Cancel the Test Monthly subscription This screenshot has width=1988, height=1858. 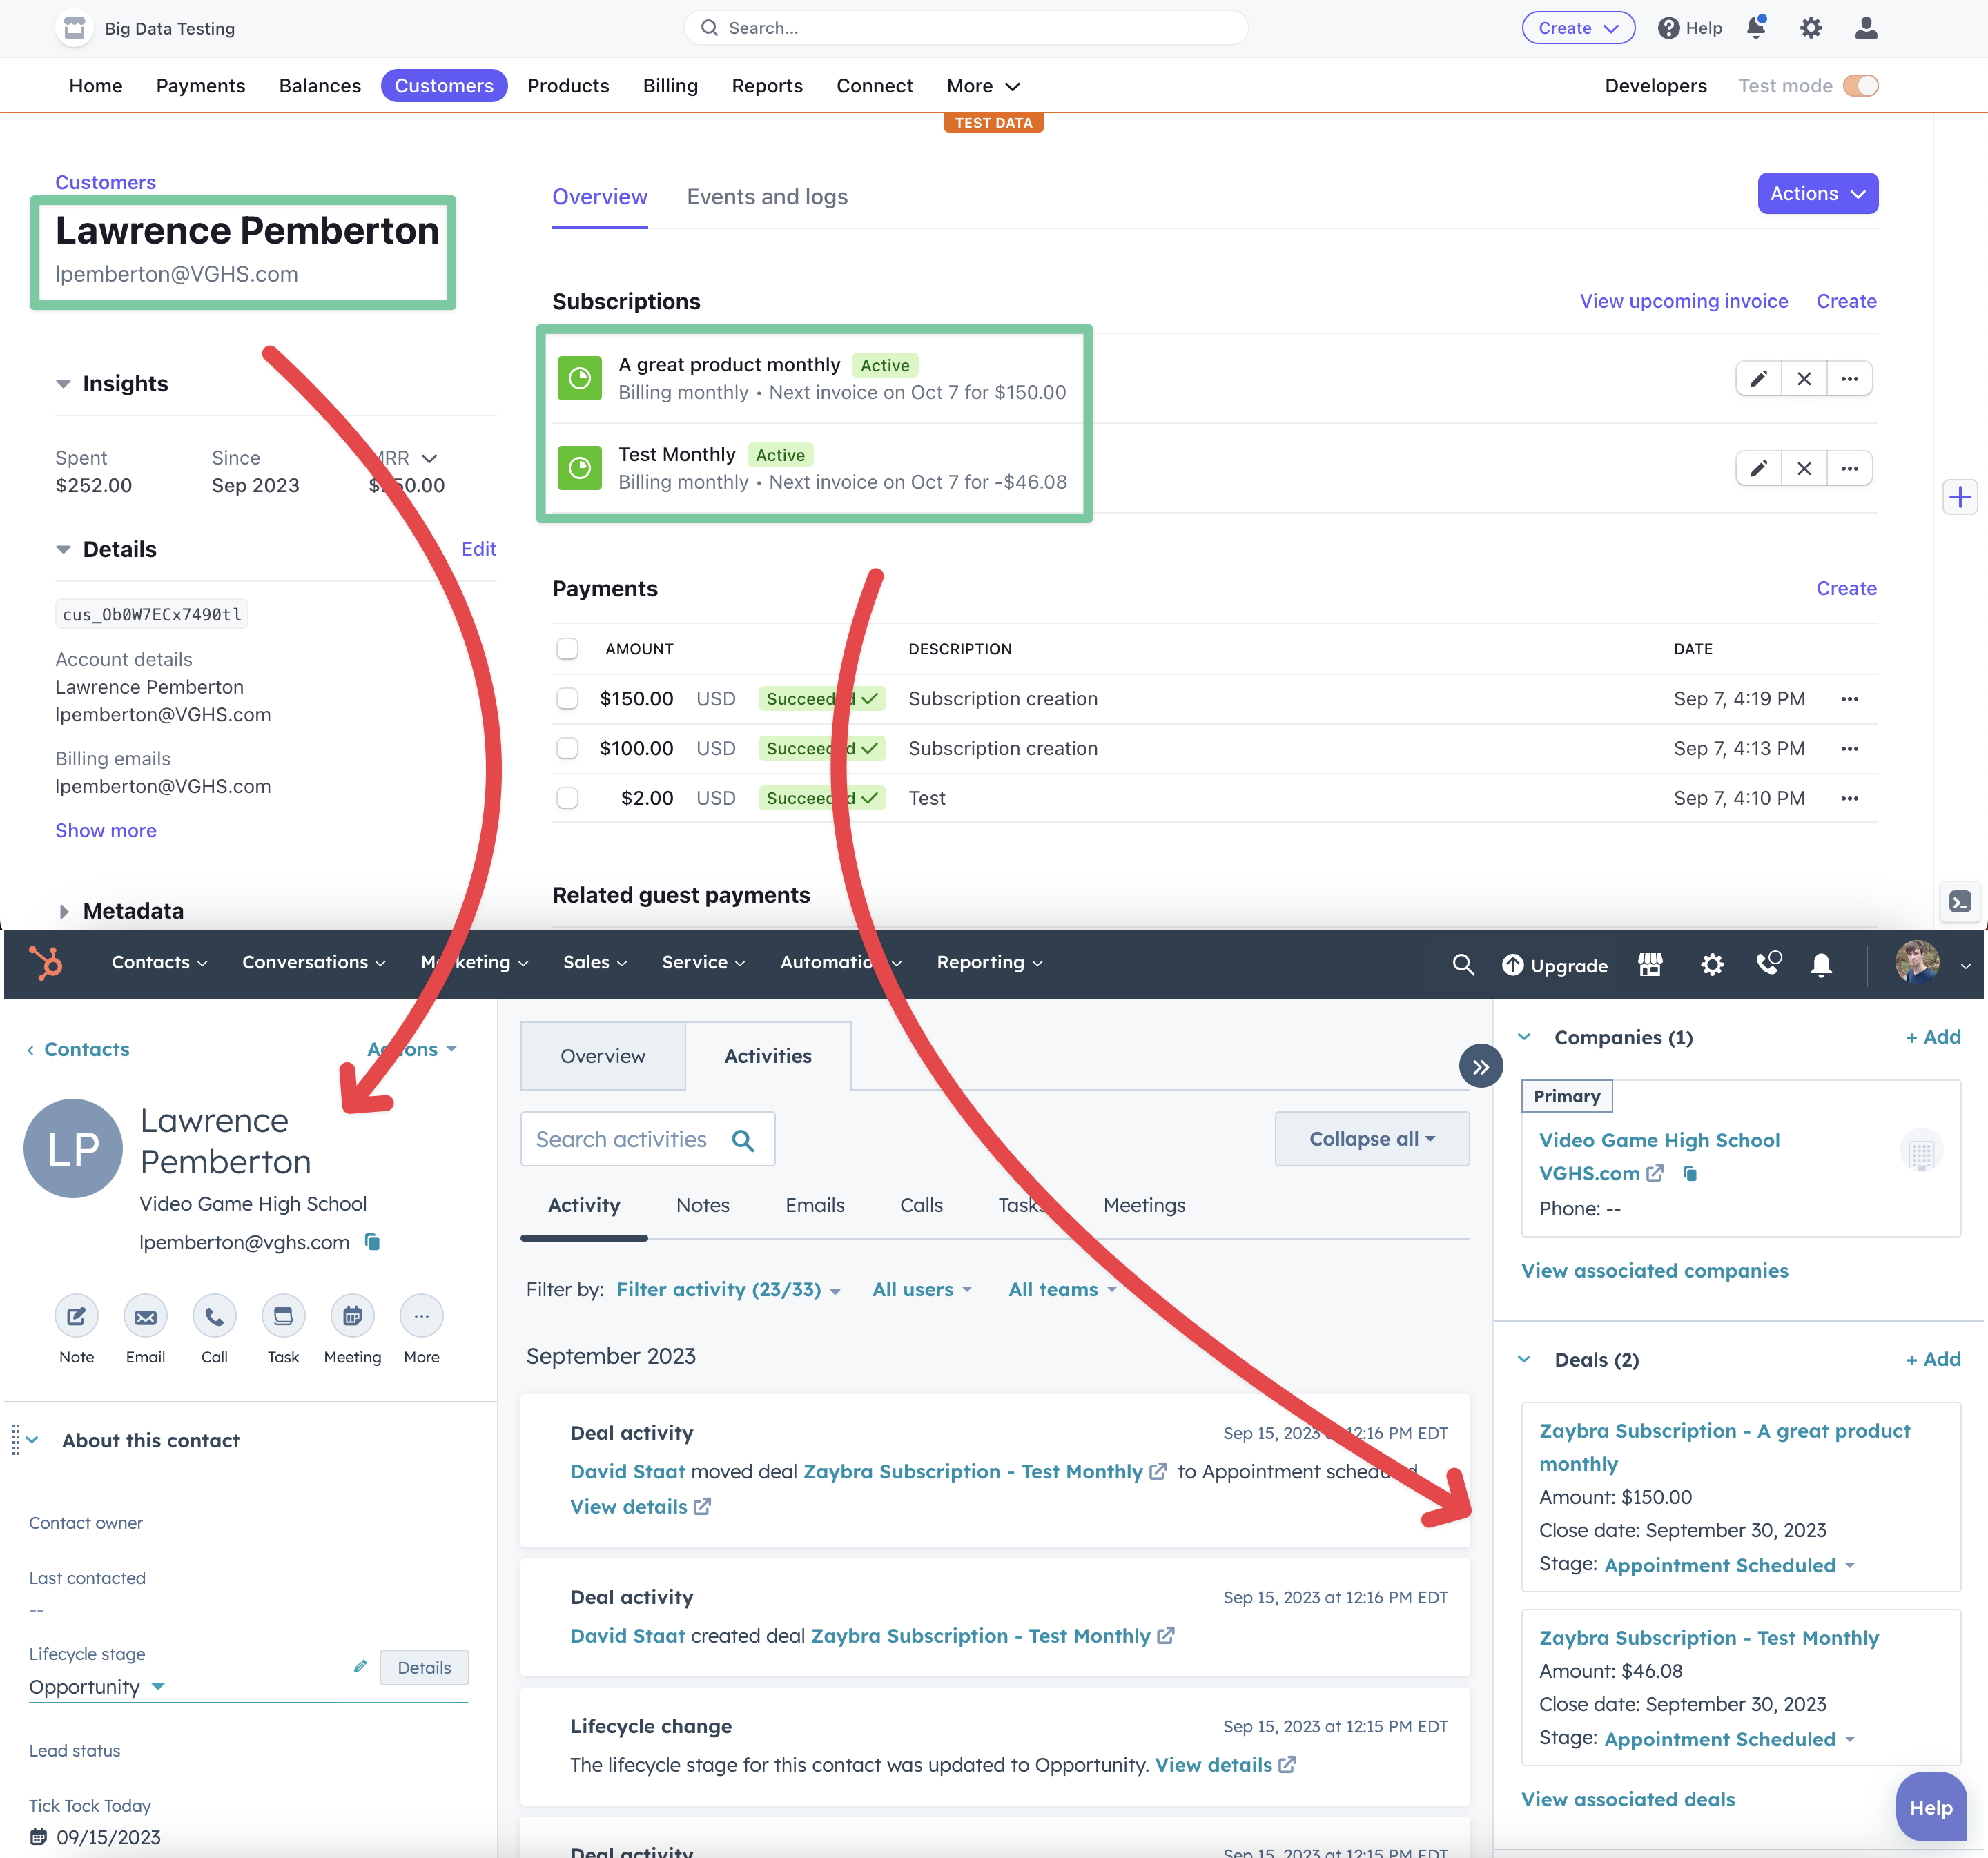point(1804,468)
